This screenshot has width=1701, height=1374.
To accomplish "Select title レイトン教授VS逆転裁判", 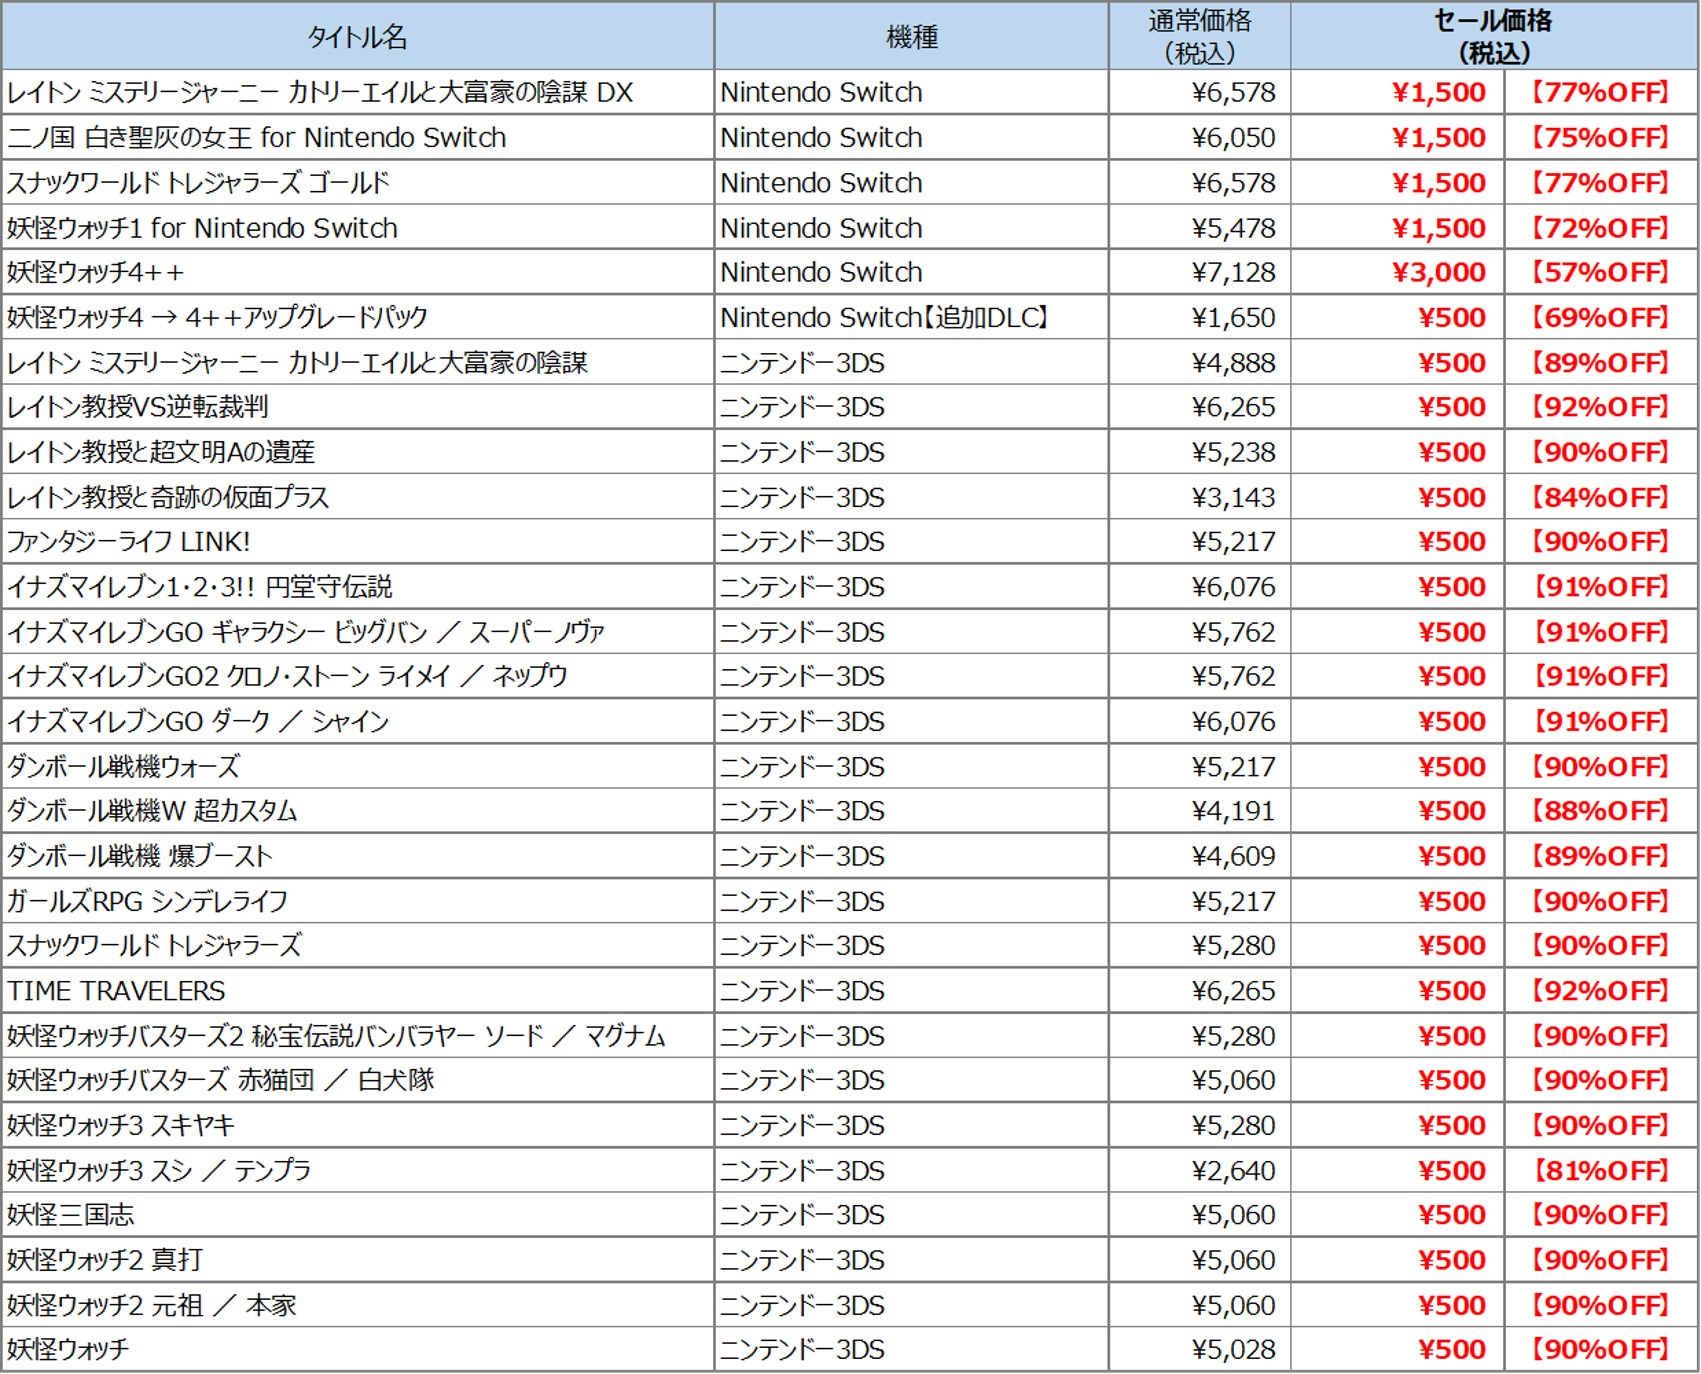I will pyautogui.click(x=137, y=407).
